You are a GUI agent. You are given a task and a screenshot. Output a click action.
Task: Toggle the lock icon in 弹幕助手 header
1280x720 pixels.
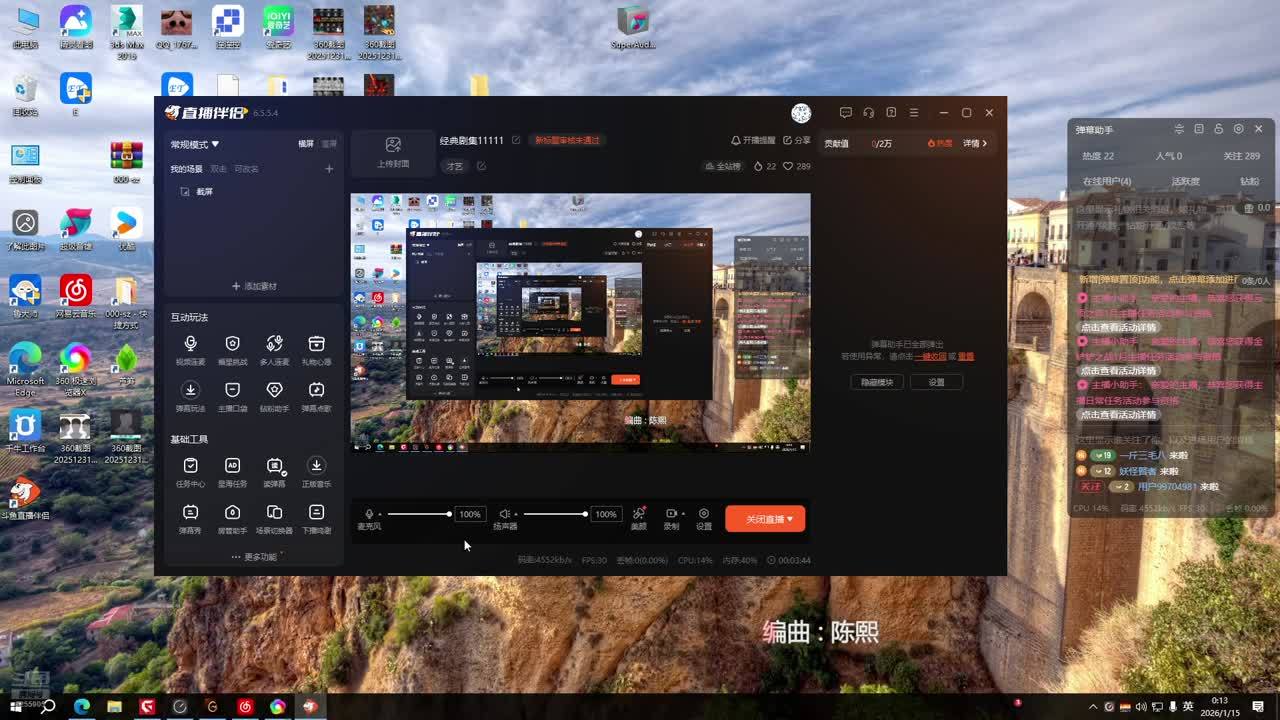[1218, 129]
